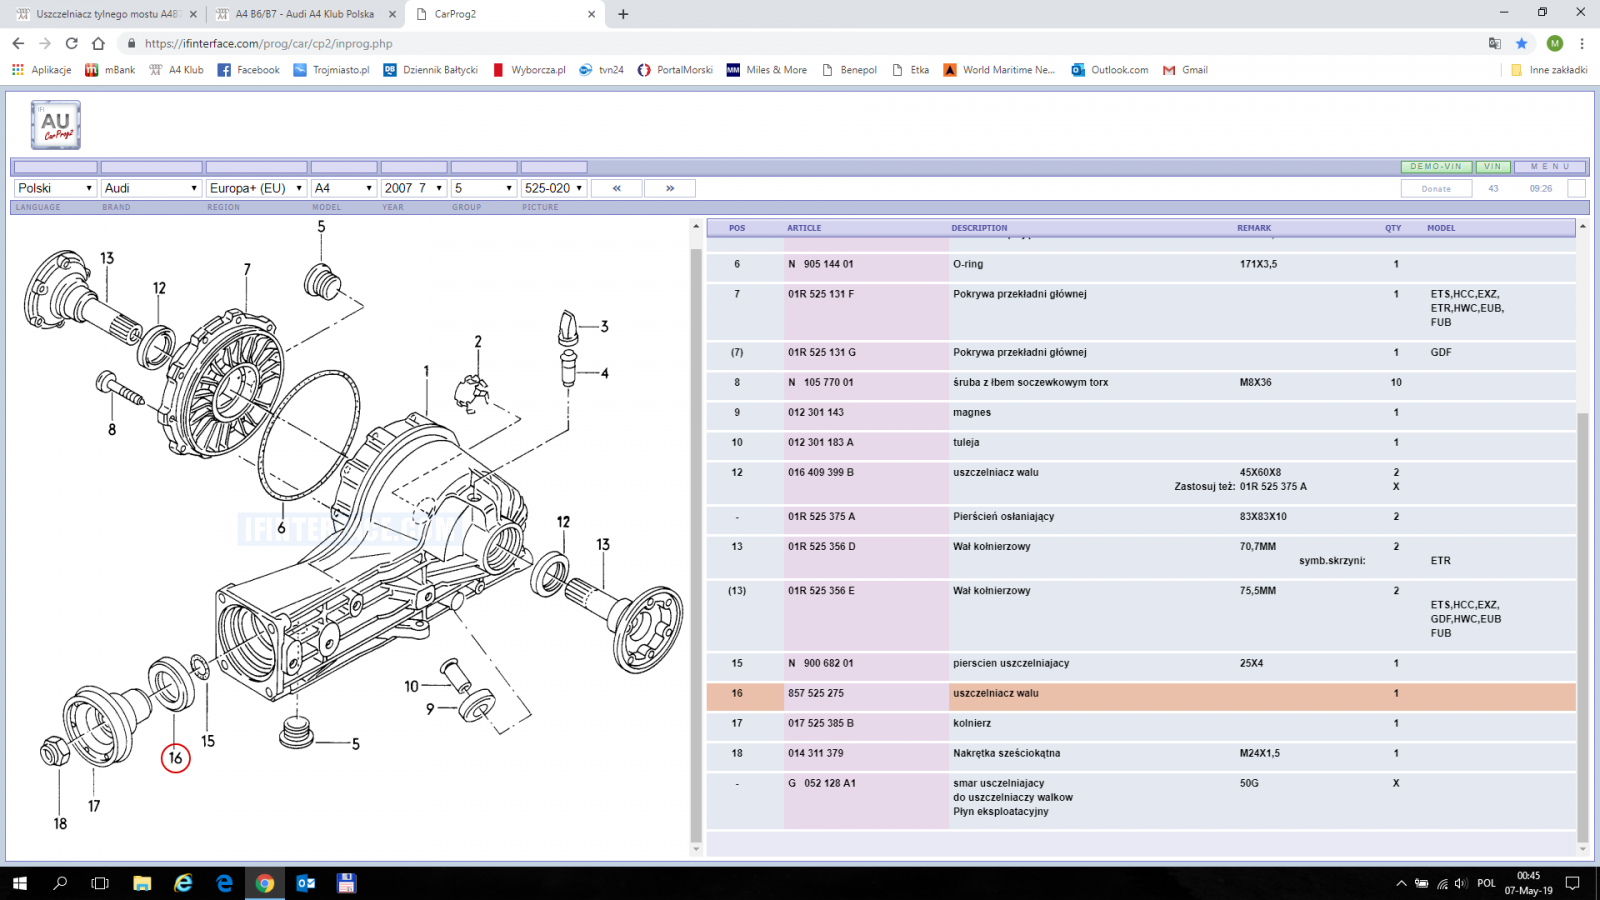Open the 525-020 picture dropdown
The image size is (1600, 900).
point(553,188)
